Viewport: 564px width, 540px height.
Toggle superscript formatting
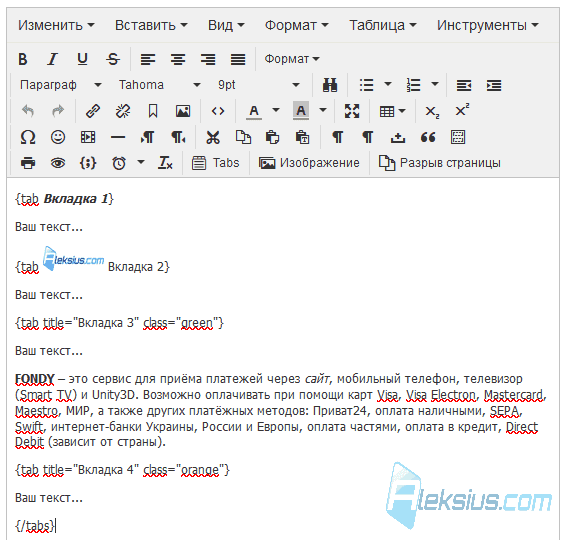[x=462, y=110]
